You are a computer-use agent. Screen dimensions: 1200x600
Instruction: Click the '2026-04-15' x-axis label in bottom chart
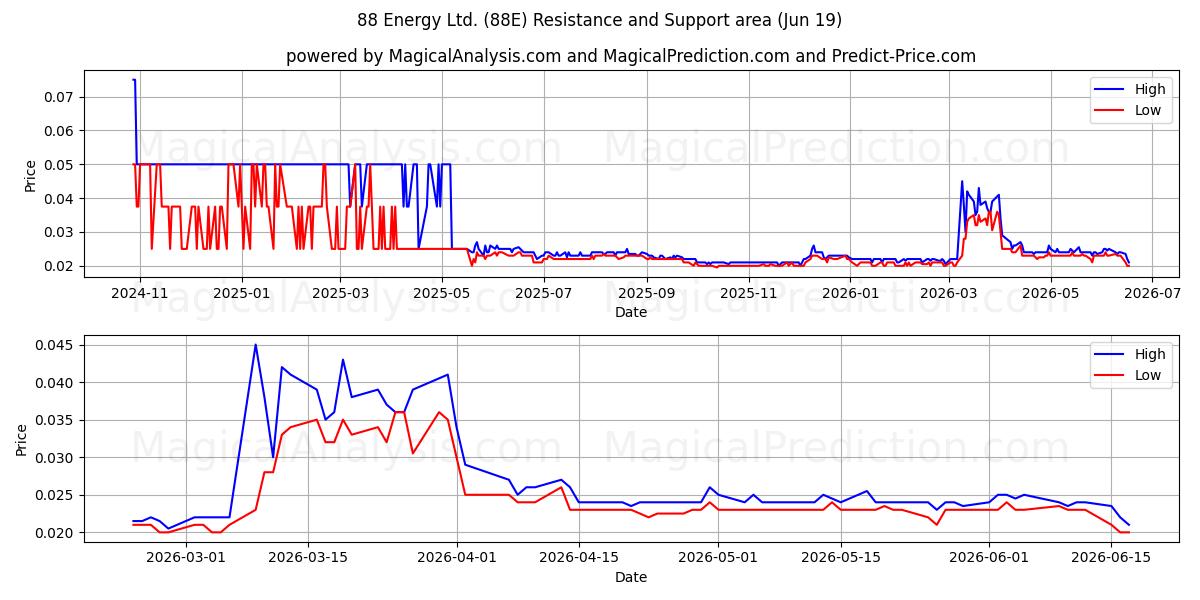tap(579, 558)
